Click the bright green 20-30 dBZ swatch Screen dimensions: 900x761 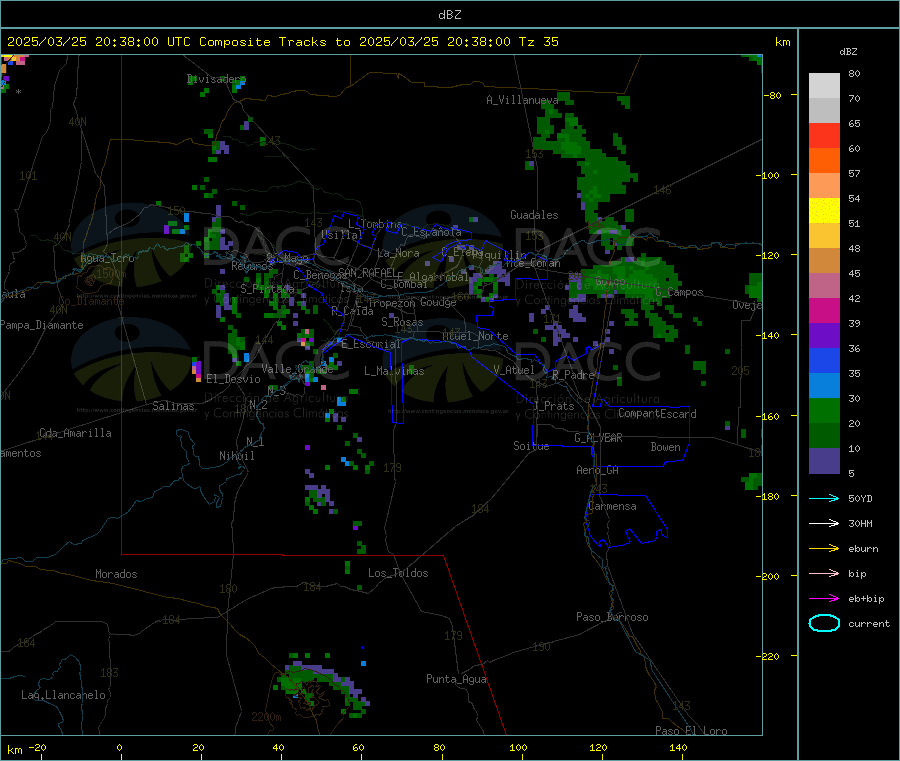coord(824,410)
